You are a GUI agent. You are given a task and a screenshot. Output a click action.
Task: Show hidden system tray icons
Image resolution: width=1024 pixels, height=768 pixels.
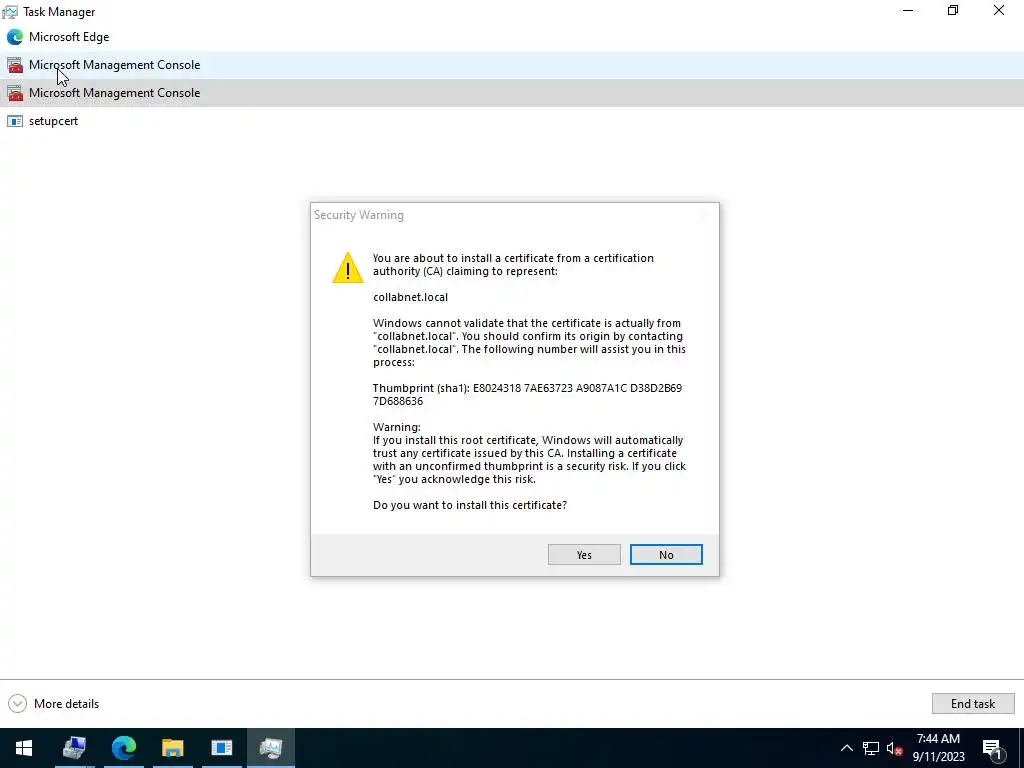[x=846, y=748]
